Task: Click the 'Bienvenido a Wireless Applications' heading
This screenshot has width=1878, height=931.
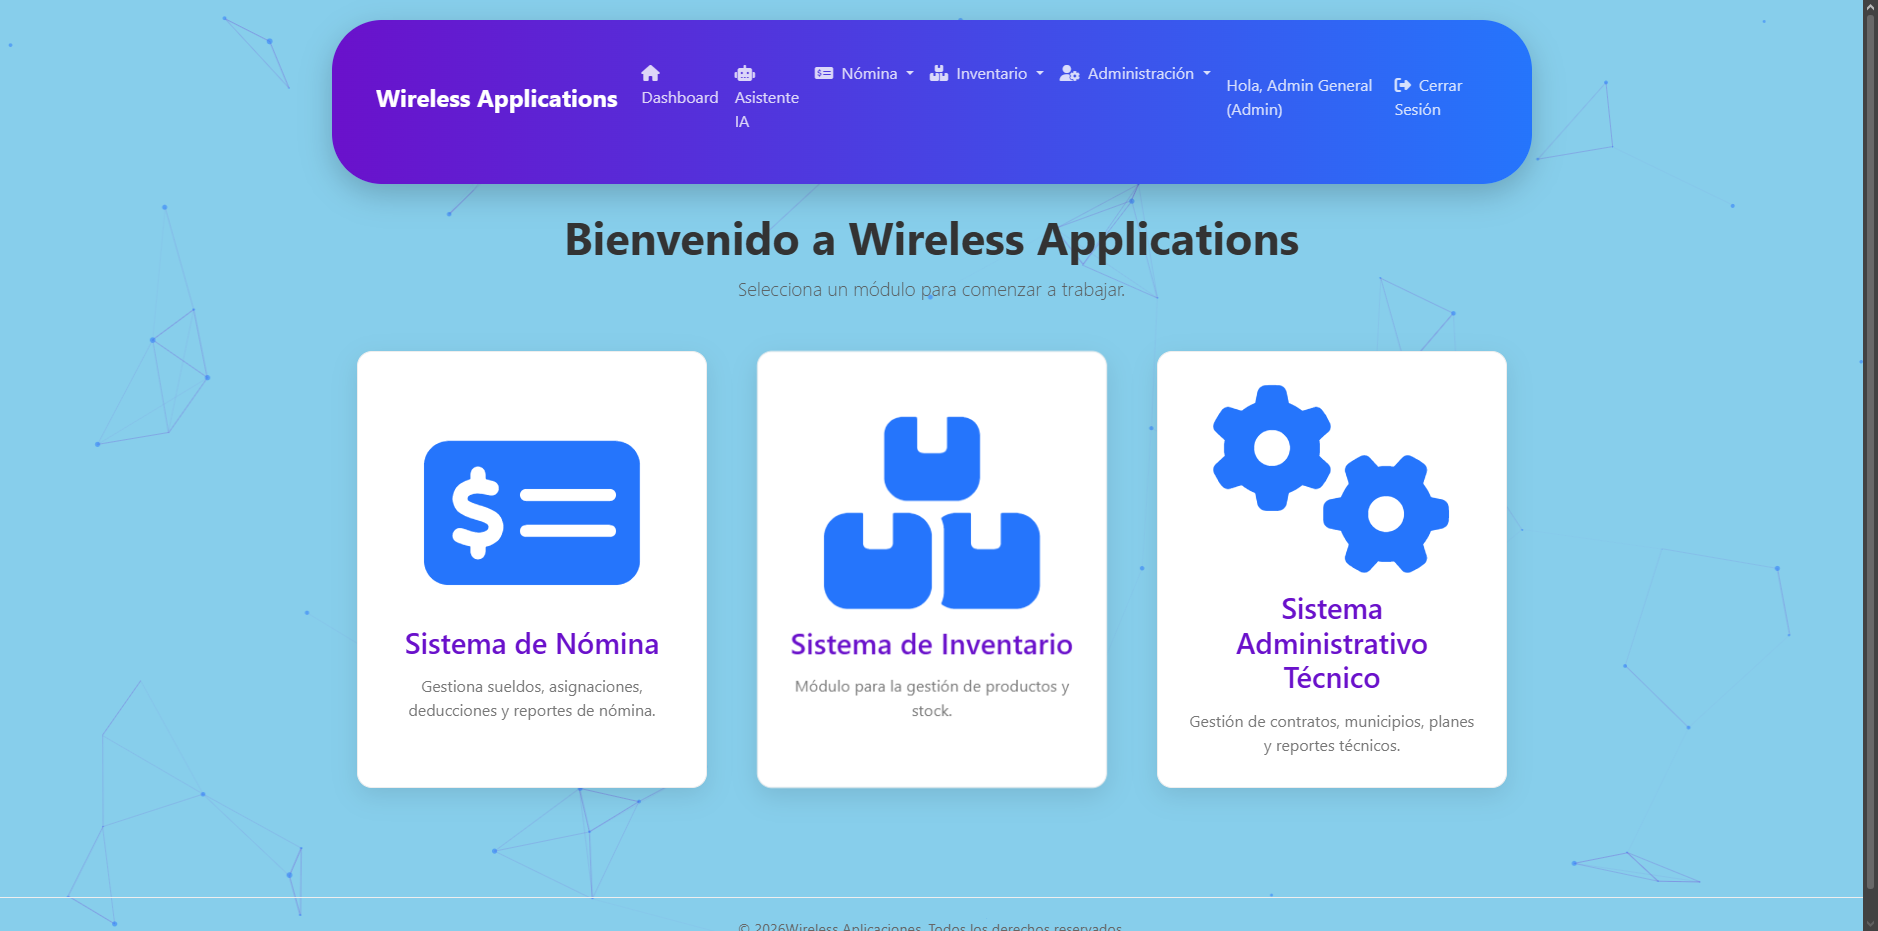Action: [932, 240]
